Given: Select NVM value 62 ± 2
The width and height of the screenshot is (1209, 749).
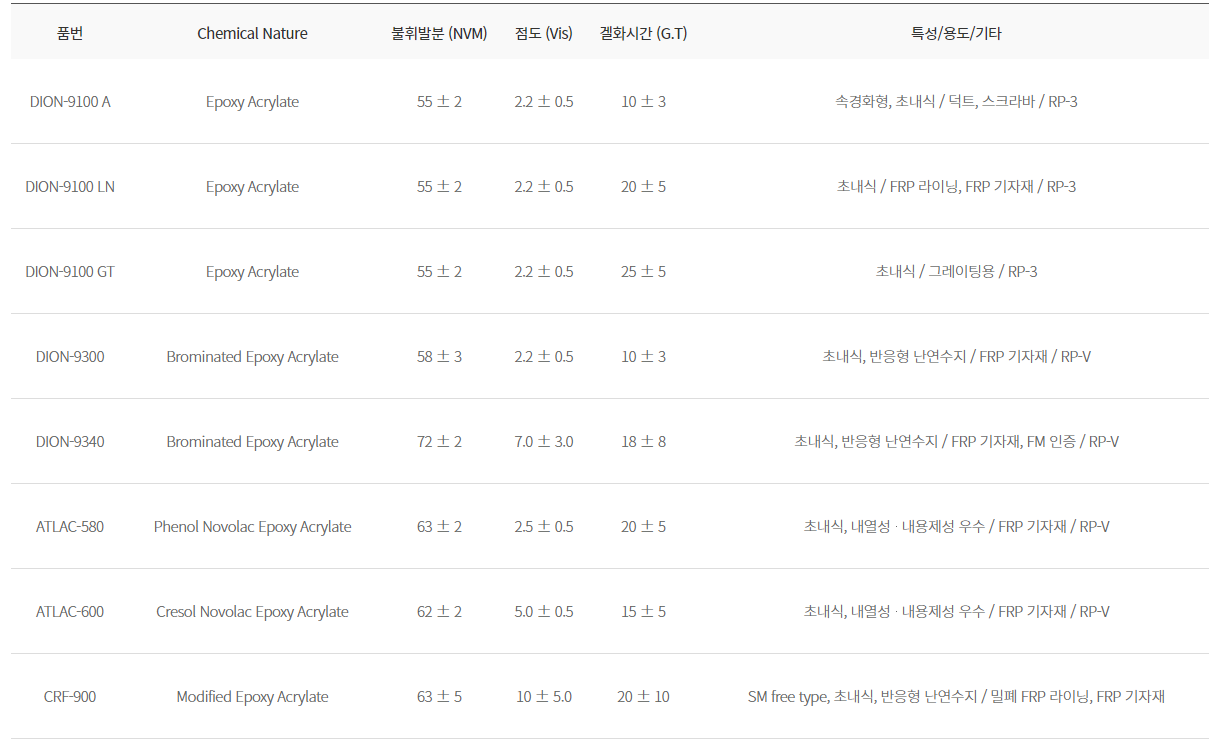Looking at the screenshot, I should coord(439,612).
